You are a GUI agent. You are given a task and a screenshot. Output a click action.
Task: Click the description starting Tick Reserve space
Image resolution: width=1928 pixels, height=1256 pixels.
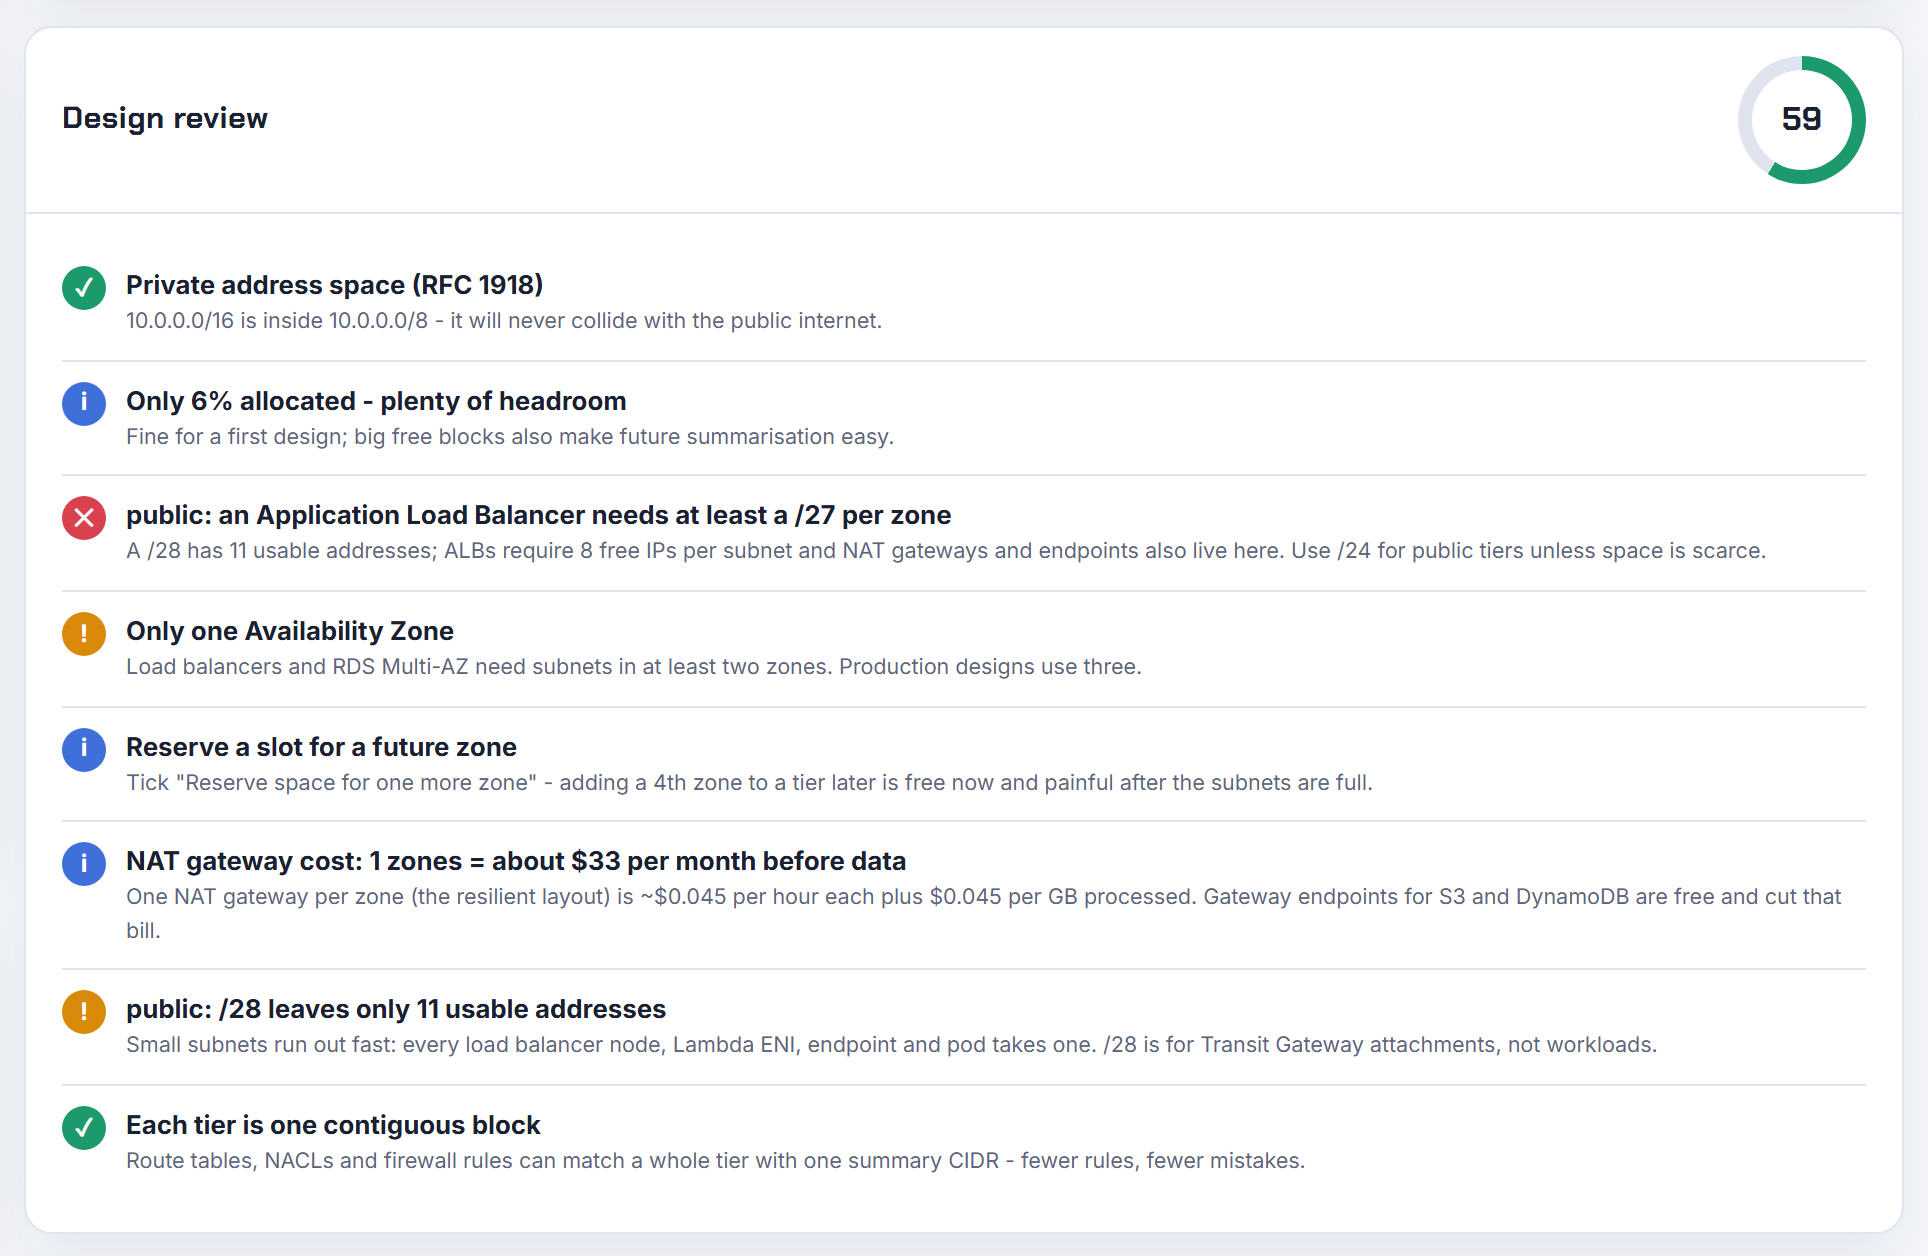click(x=749, y=783)
